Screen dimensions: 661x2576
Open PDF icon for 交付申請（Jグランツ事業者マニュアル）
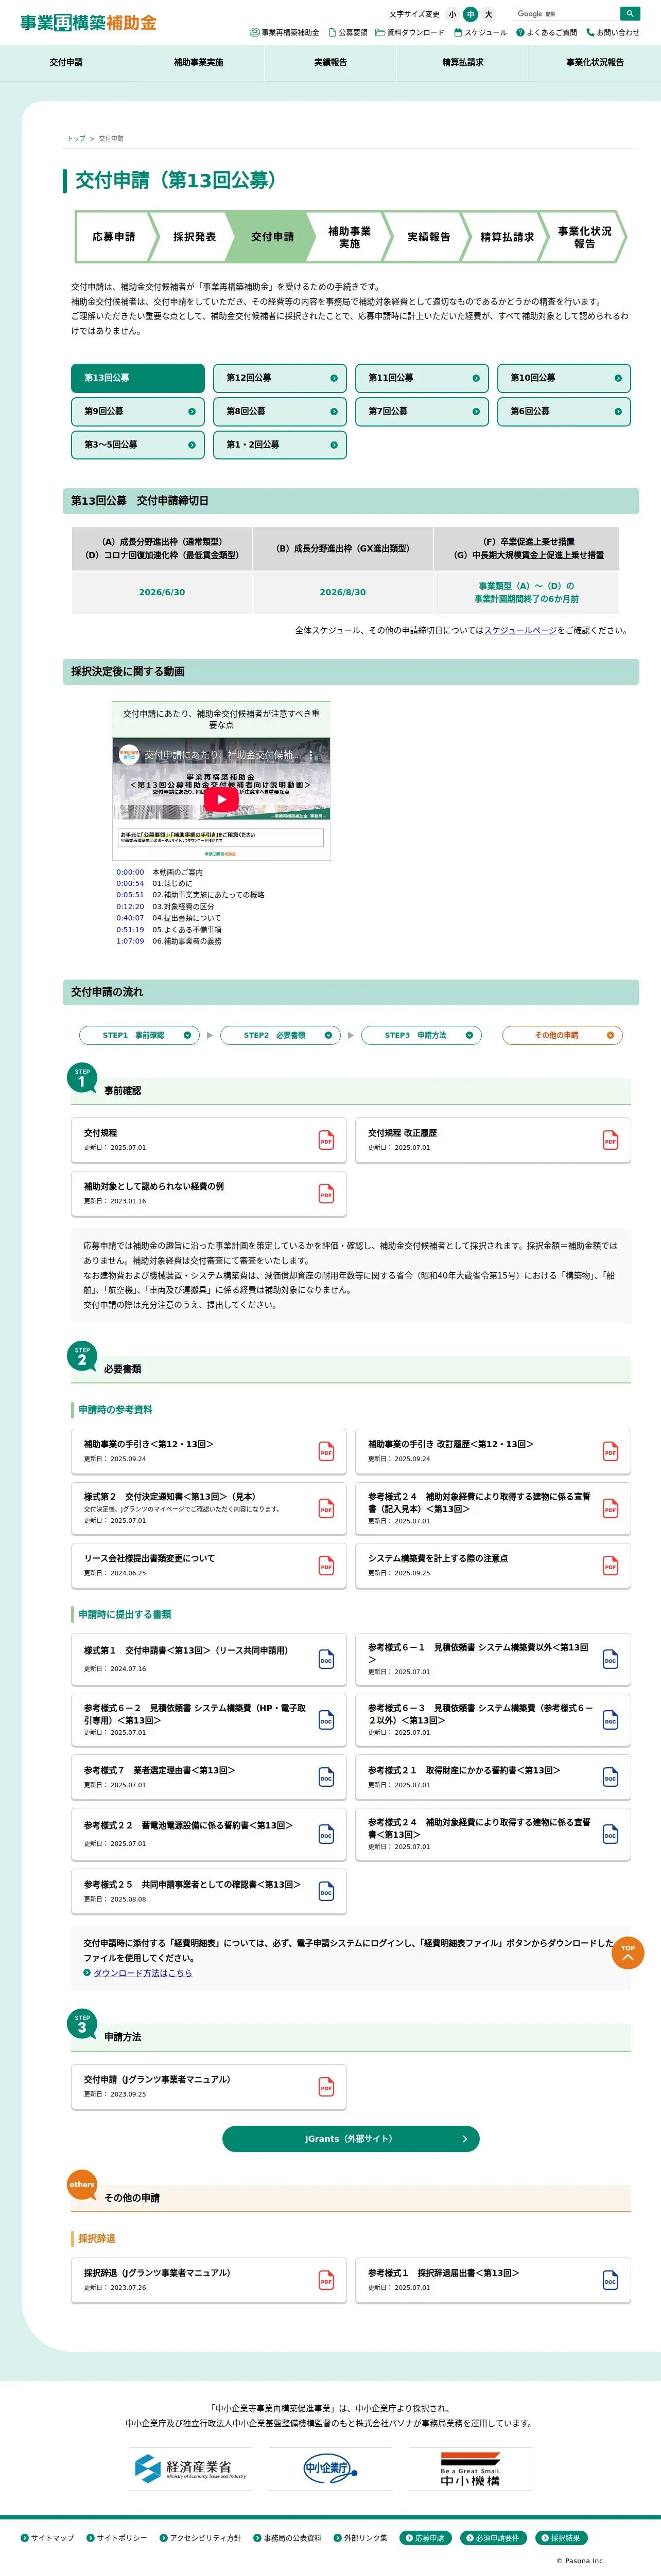(326, 2086)
